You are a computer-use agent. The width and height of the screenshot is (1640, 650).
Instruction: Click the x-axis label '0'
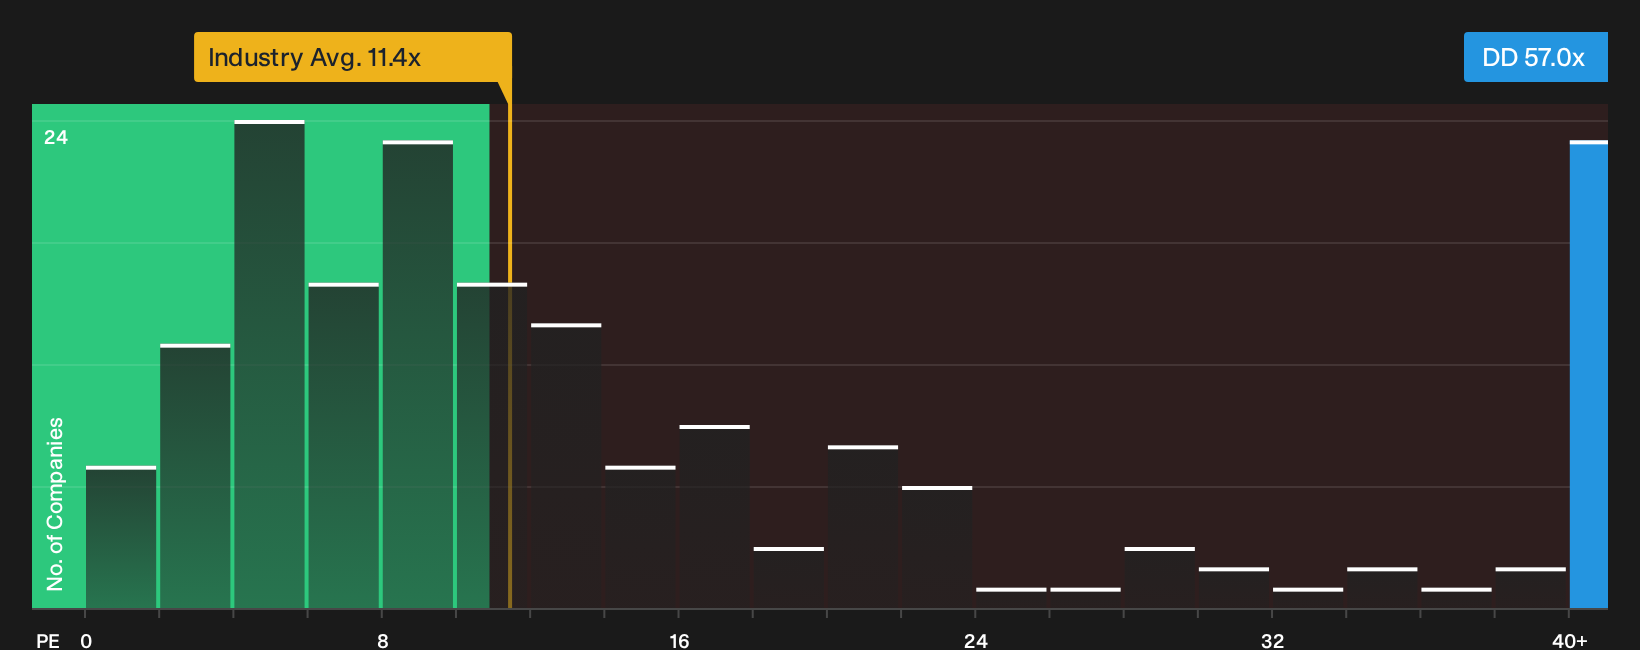[x=86, y=640]
